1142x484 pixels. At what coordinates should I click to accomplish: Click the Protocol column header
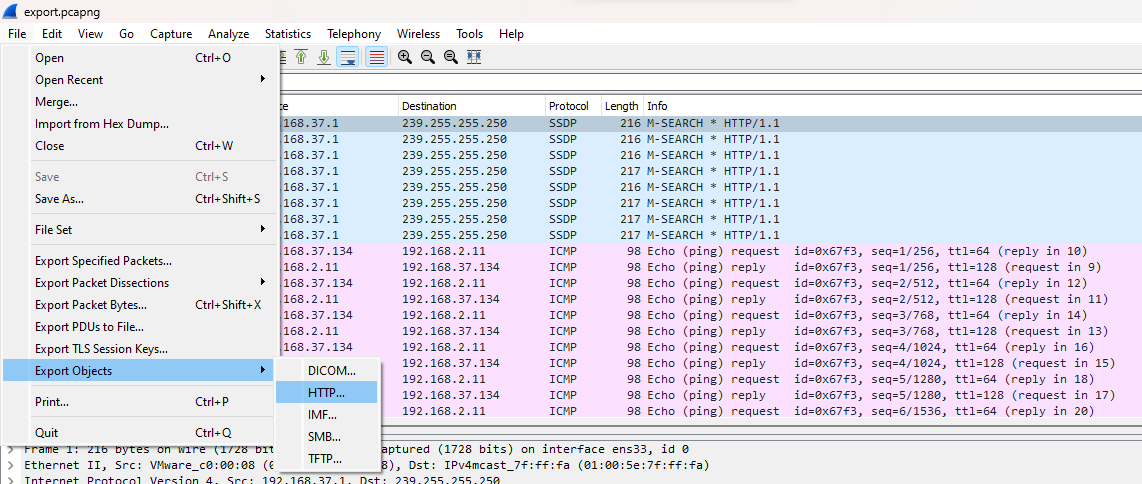568,106
